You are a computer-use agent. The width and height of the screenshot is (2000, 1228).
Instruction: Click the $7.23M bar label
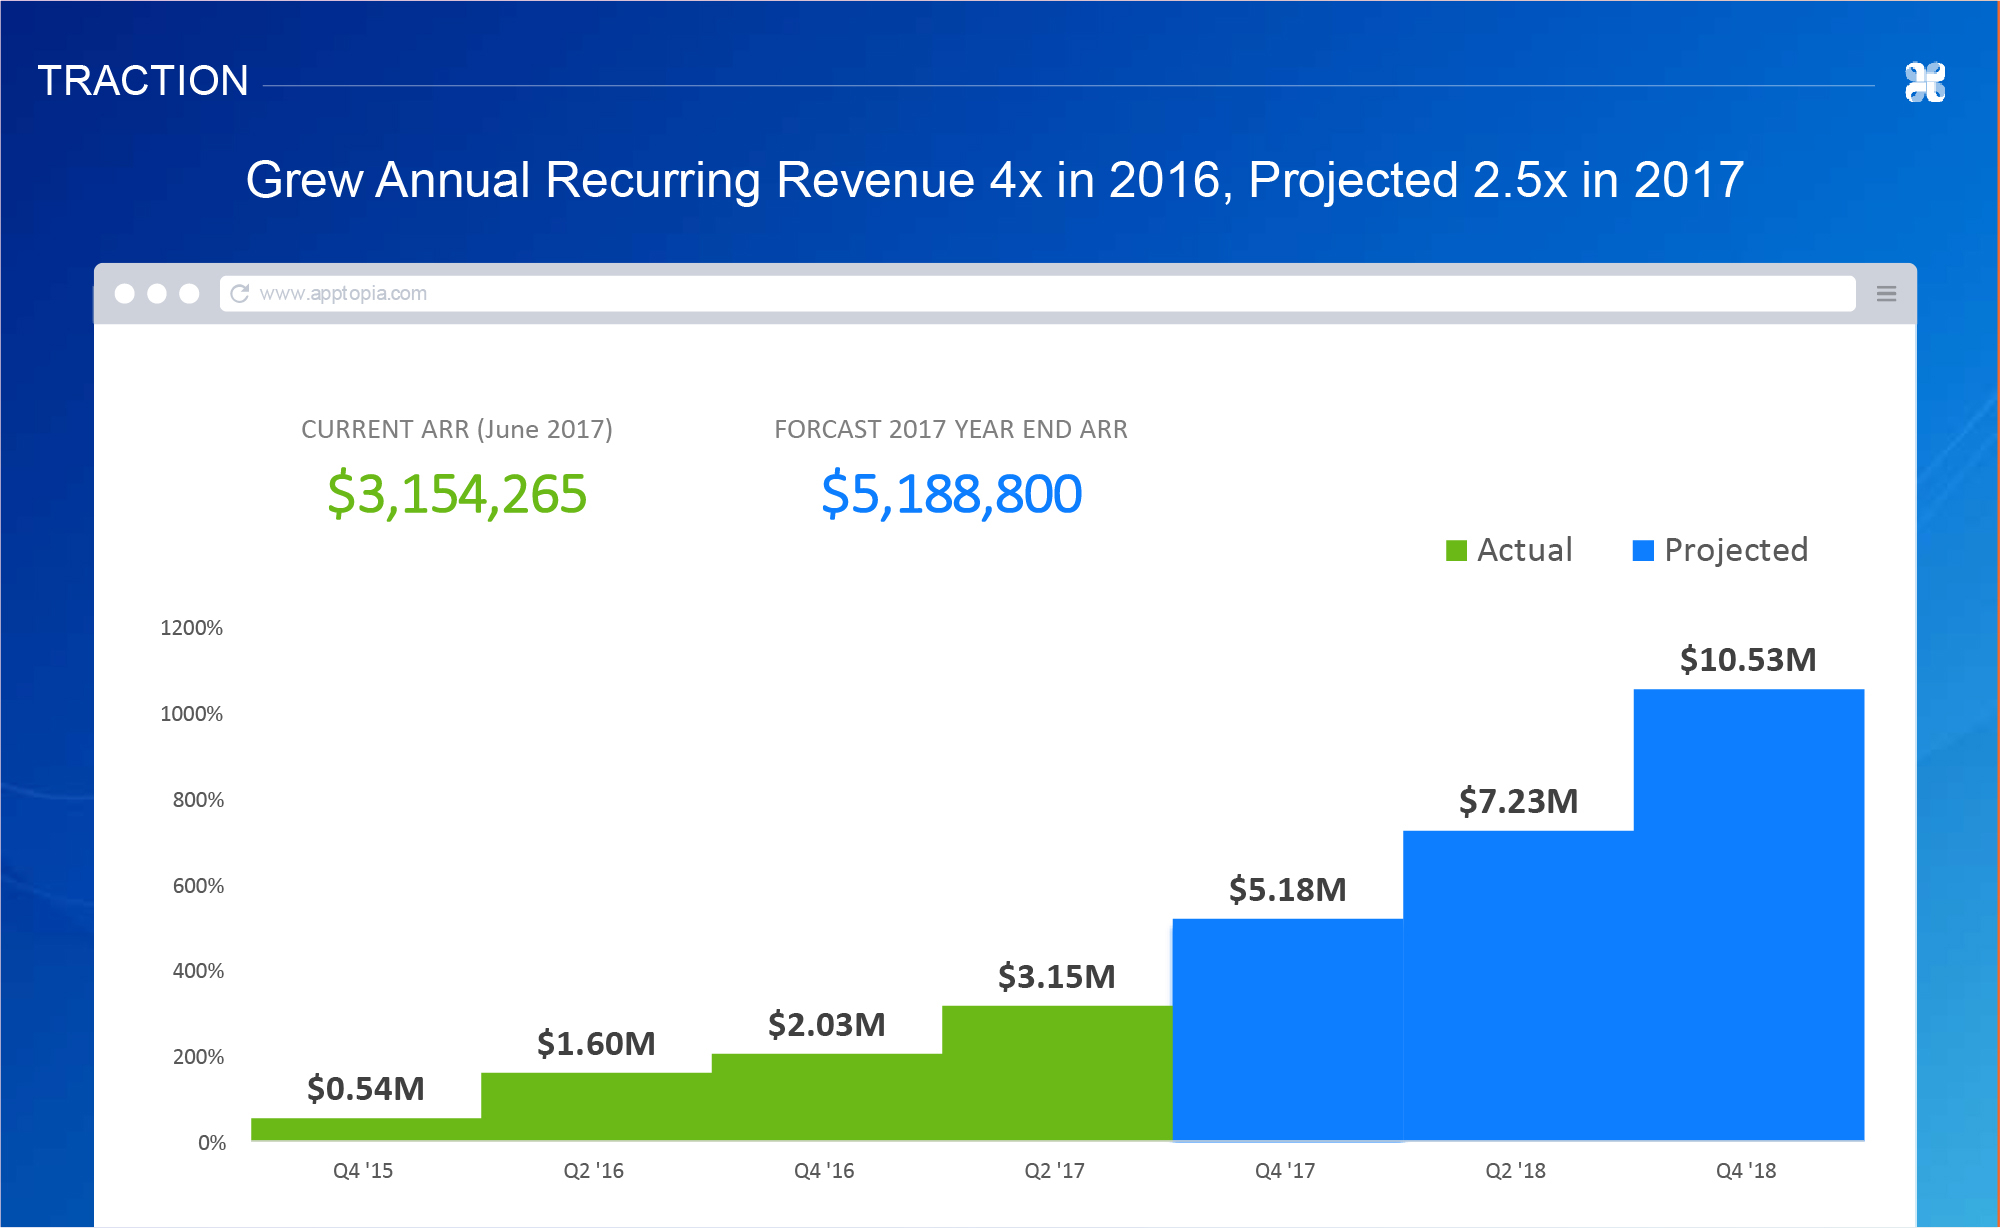pyautogui.click(x=1518, y=801)
